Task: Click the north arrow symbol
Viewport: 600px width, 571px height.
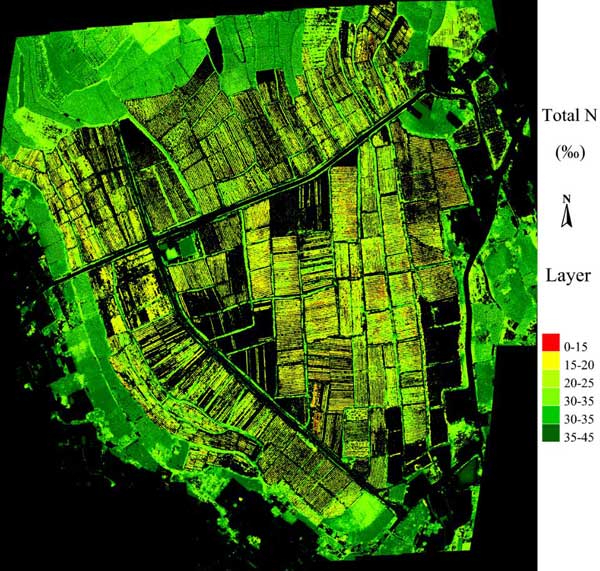Action: [x=567, y=216]
